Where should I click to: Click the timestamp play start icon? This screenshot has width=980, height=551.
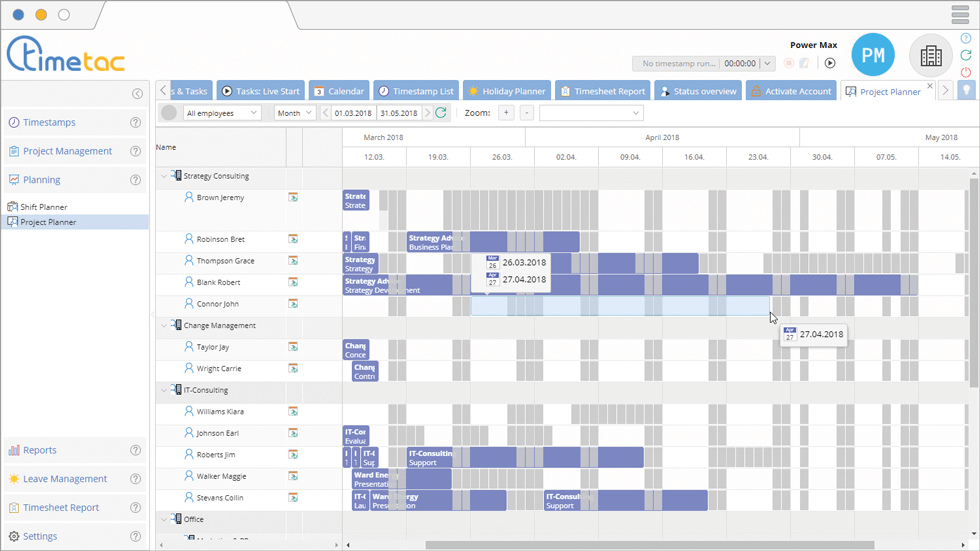tap(830, 63)
